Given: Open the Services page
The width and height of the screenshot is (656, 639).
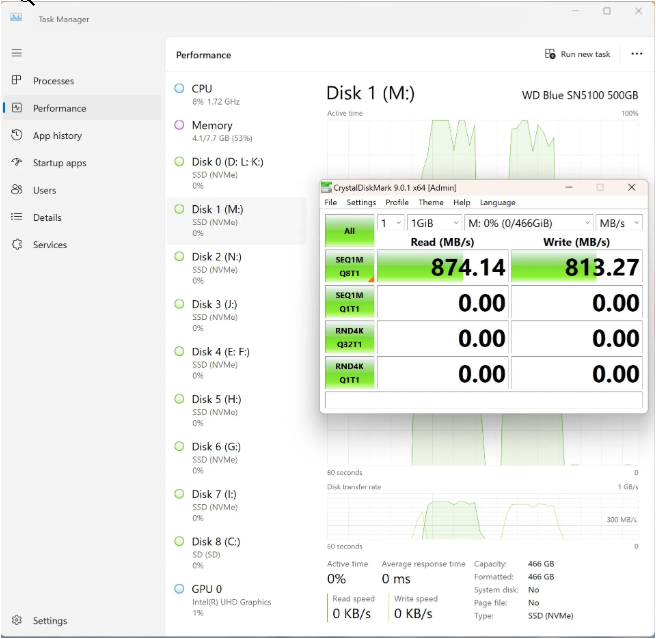Looking at the screenshot, I should (x=49, y=244).
